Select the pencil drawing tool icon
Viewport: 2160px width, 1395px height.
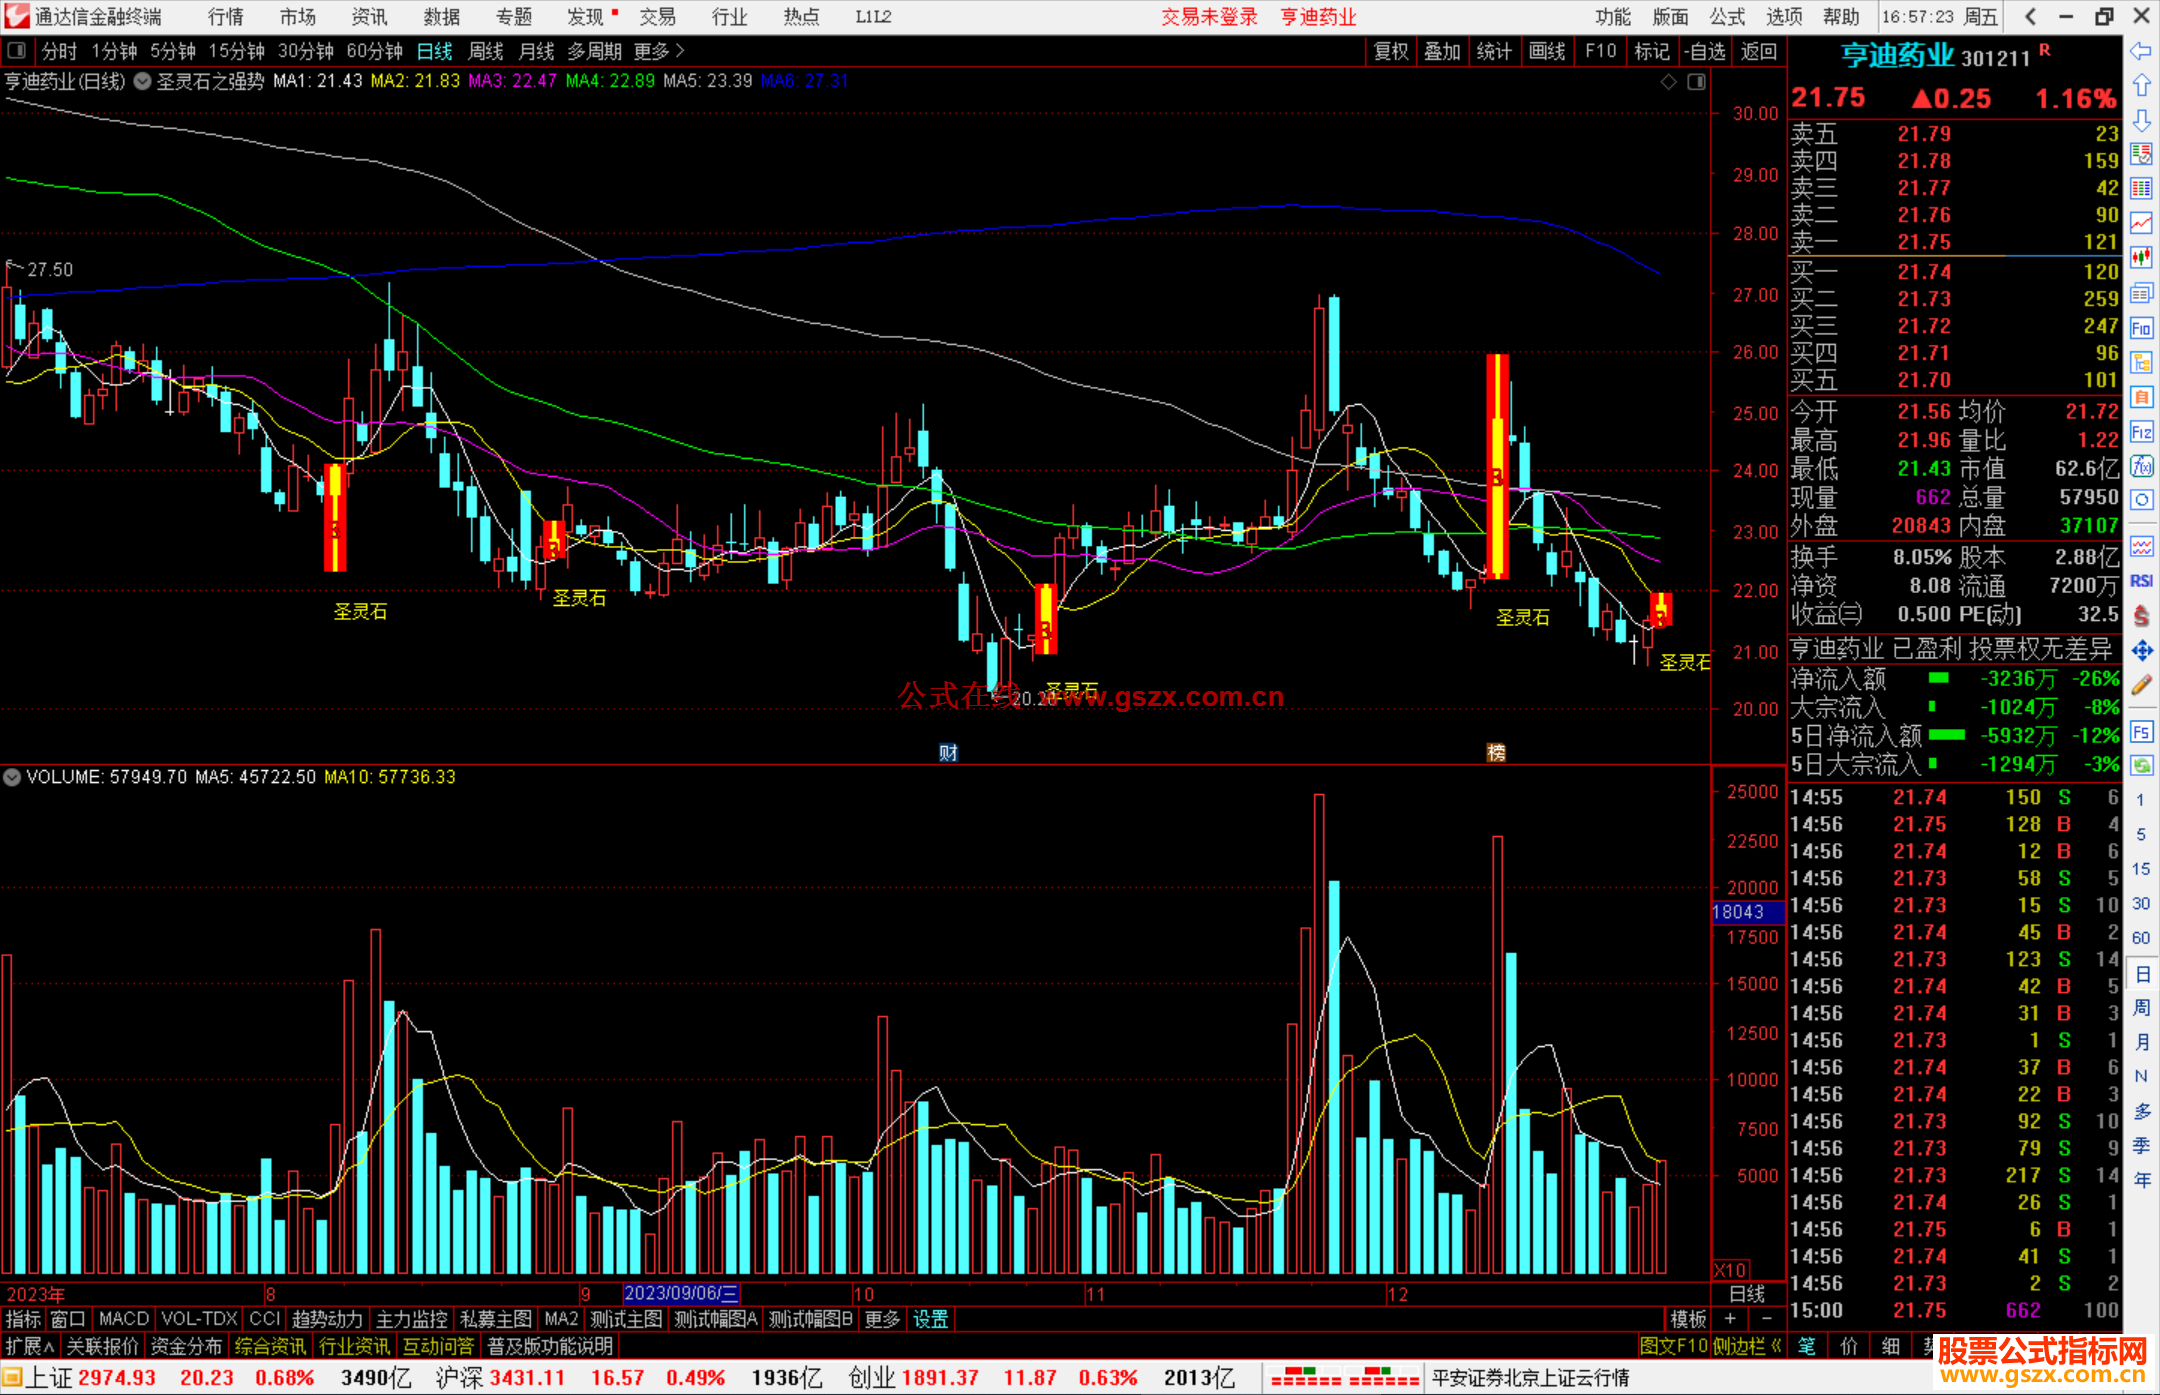[2141, 685]
